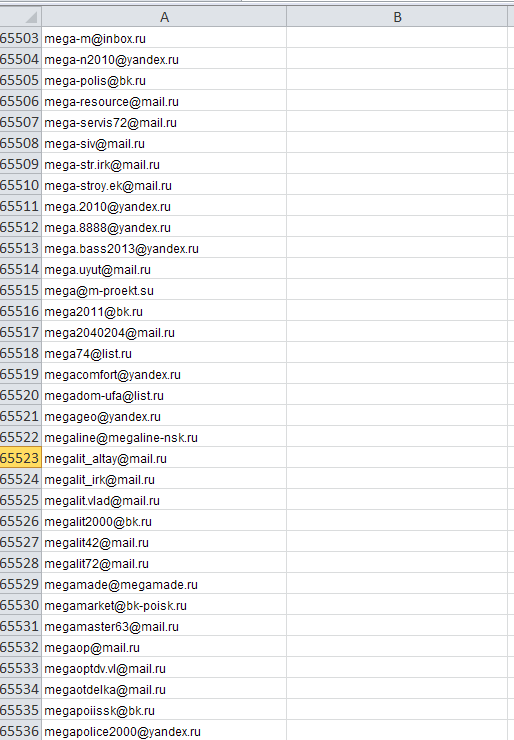The width and height of the screenshot is (514, 740).
Task: Click cell megamade@megamade.ru
Action: click(164, 584)
